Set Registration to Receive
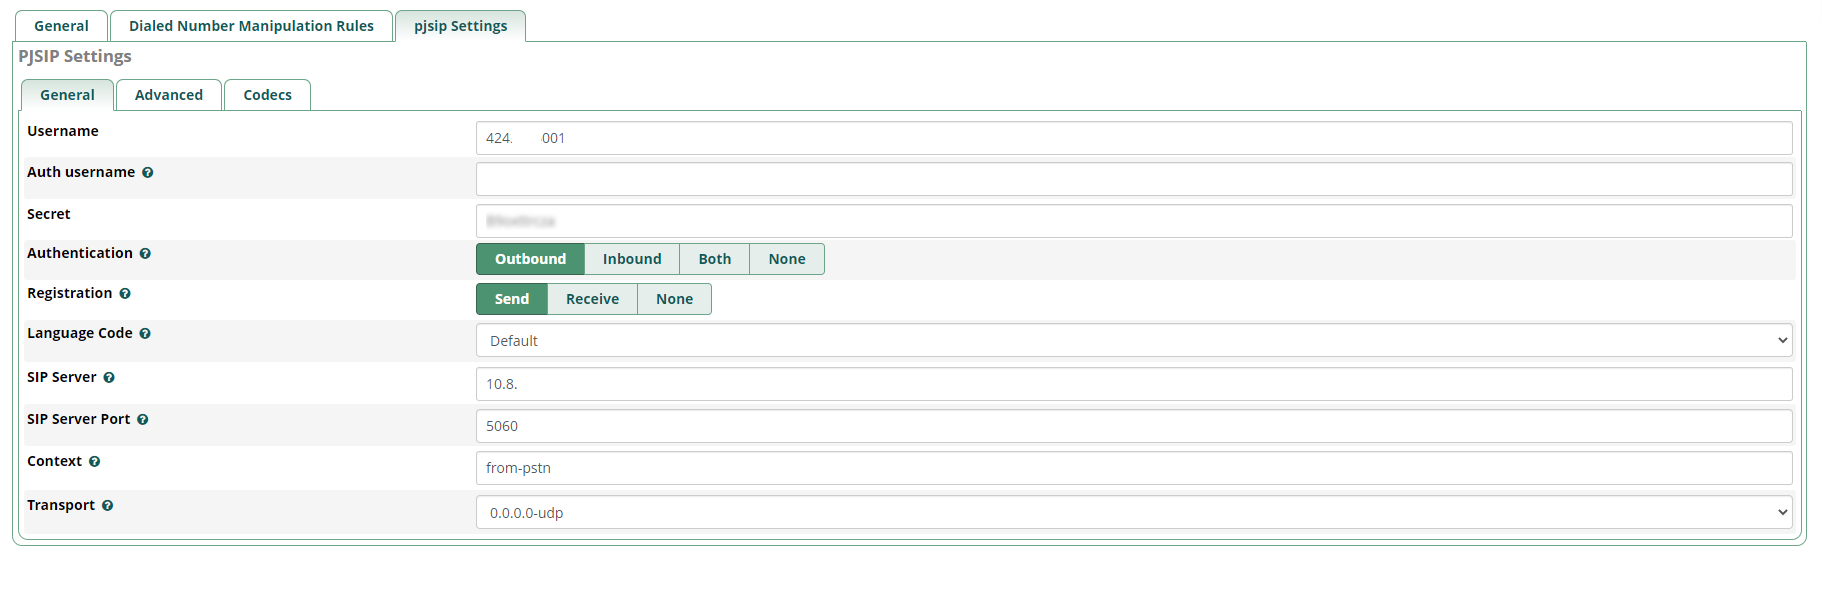 click(x=592, y=299)
